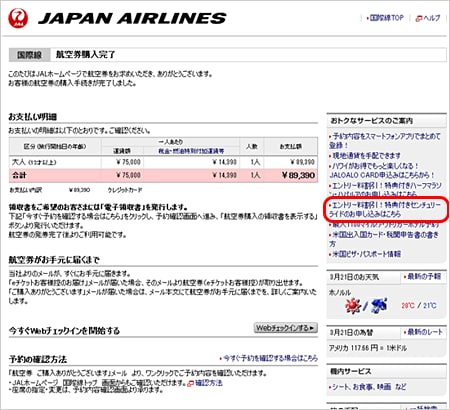The image size is (450, 410).
Task: Click the ¥14,390 tax in the 合計 row
Action: coord(225,175)
